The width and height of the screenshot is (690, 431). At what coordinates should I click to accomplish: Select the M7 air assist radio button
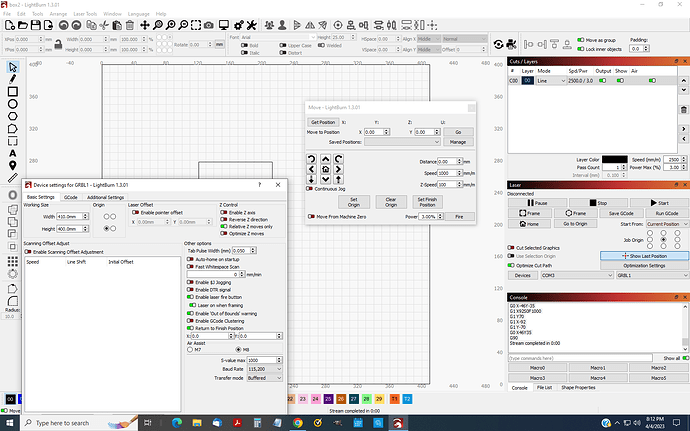(x=190, y=350)
